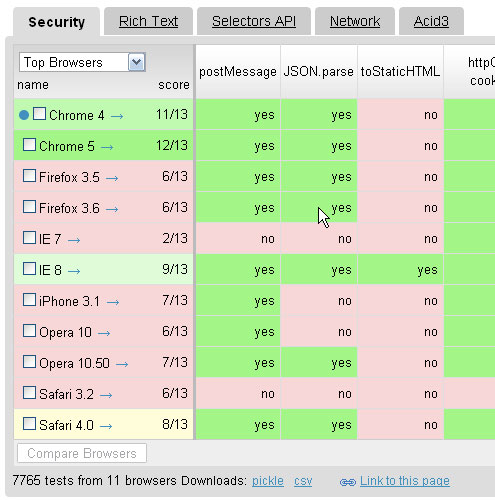Click the arrow icon next to Firefox 3.6
495x500 pixels.
[x=112, y=209]
